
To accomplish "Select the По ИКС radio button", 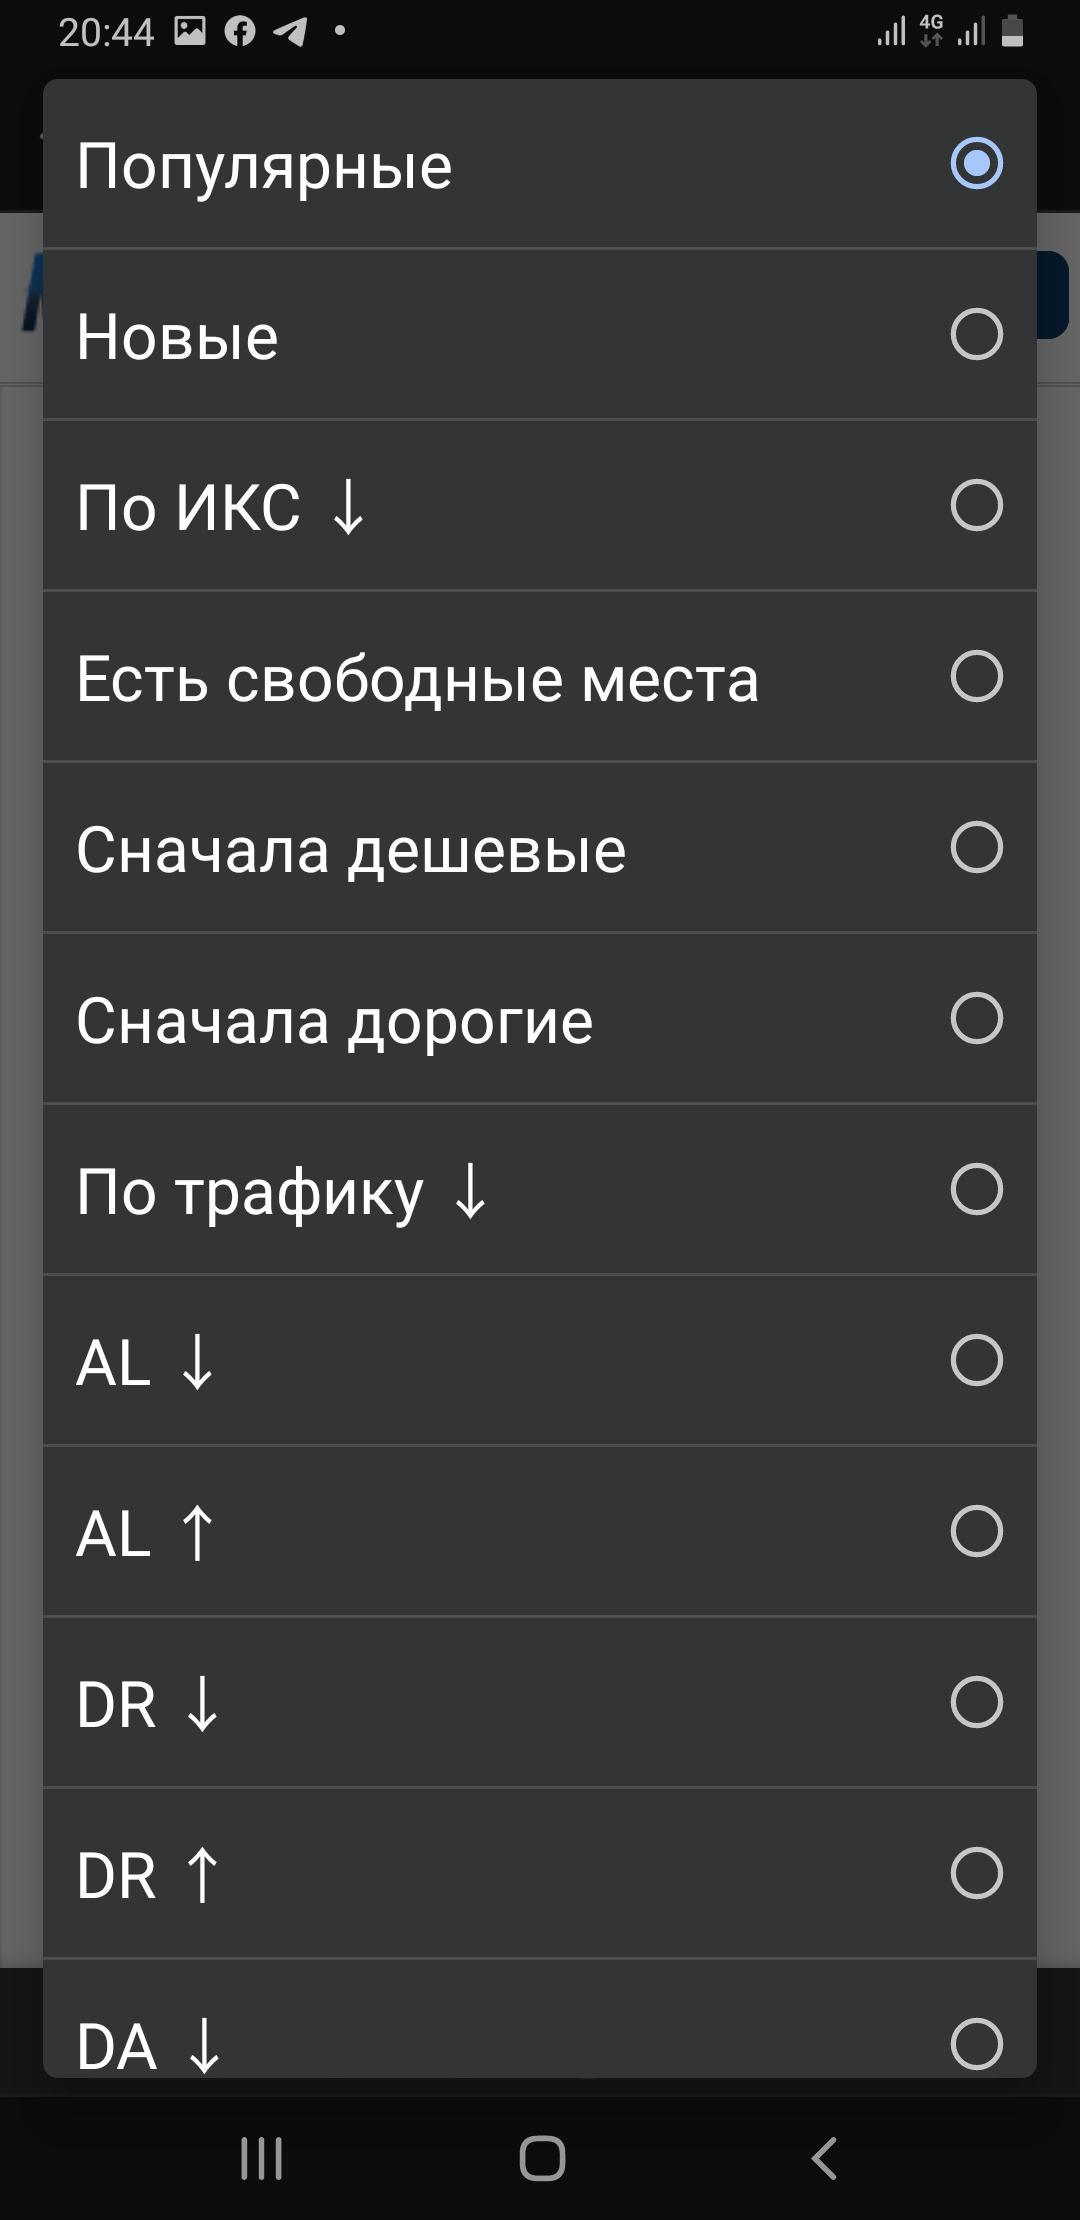I will (x=976, y=505).
